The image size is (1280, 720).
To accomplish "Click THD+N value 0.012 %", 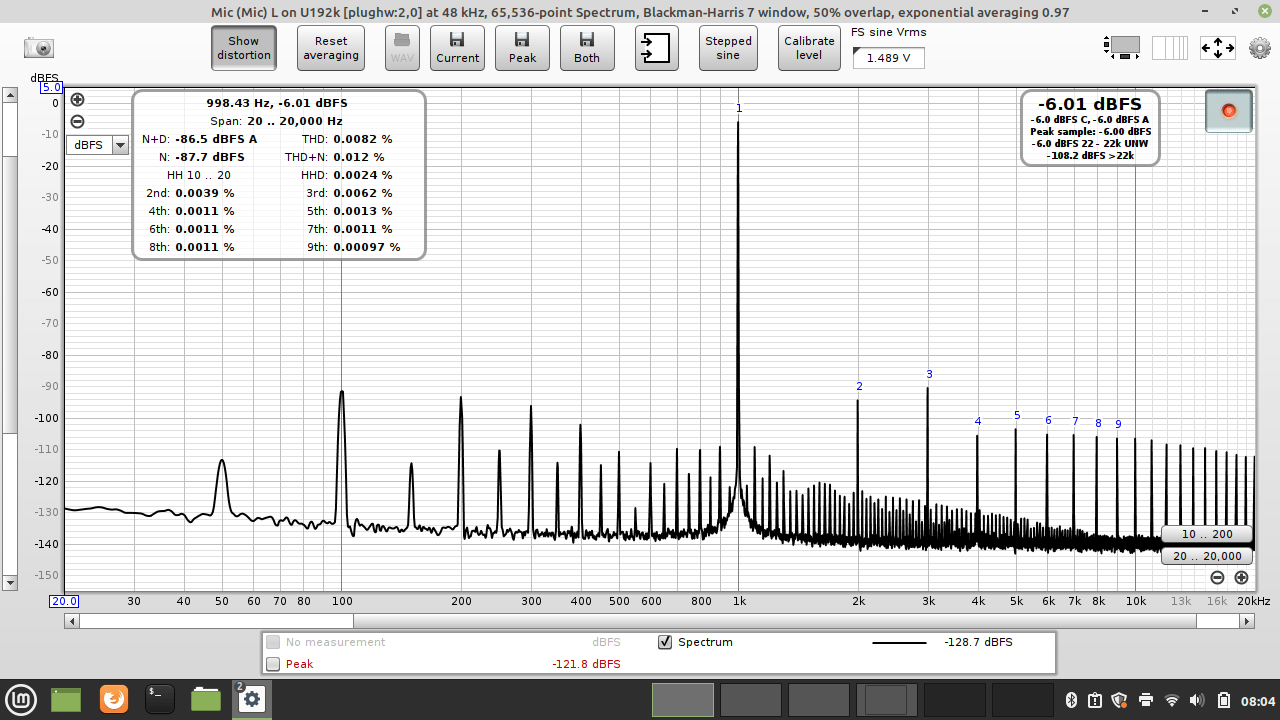I will coord(358,157).
